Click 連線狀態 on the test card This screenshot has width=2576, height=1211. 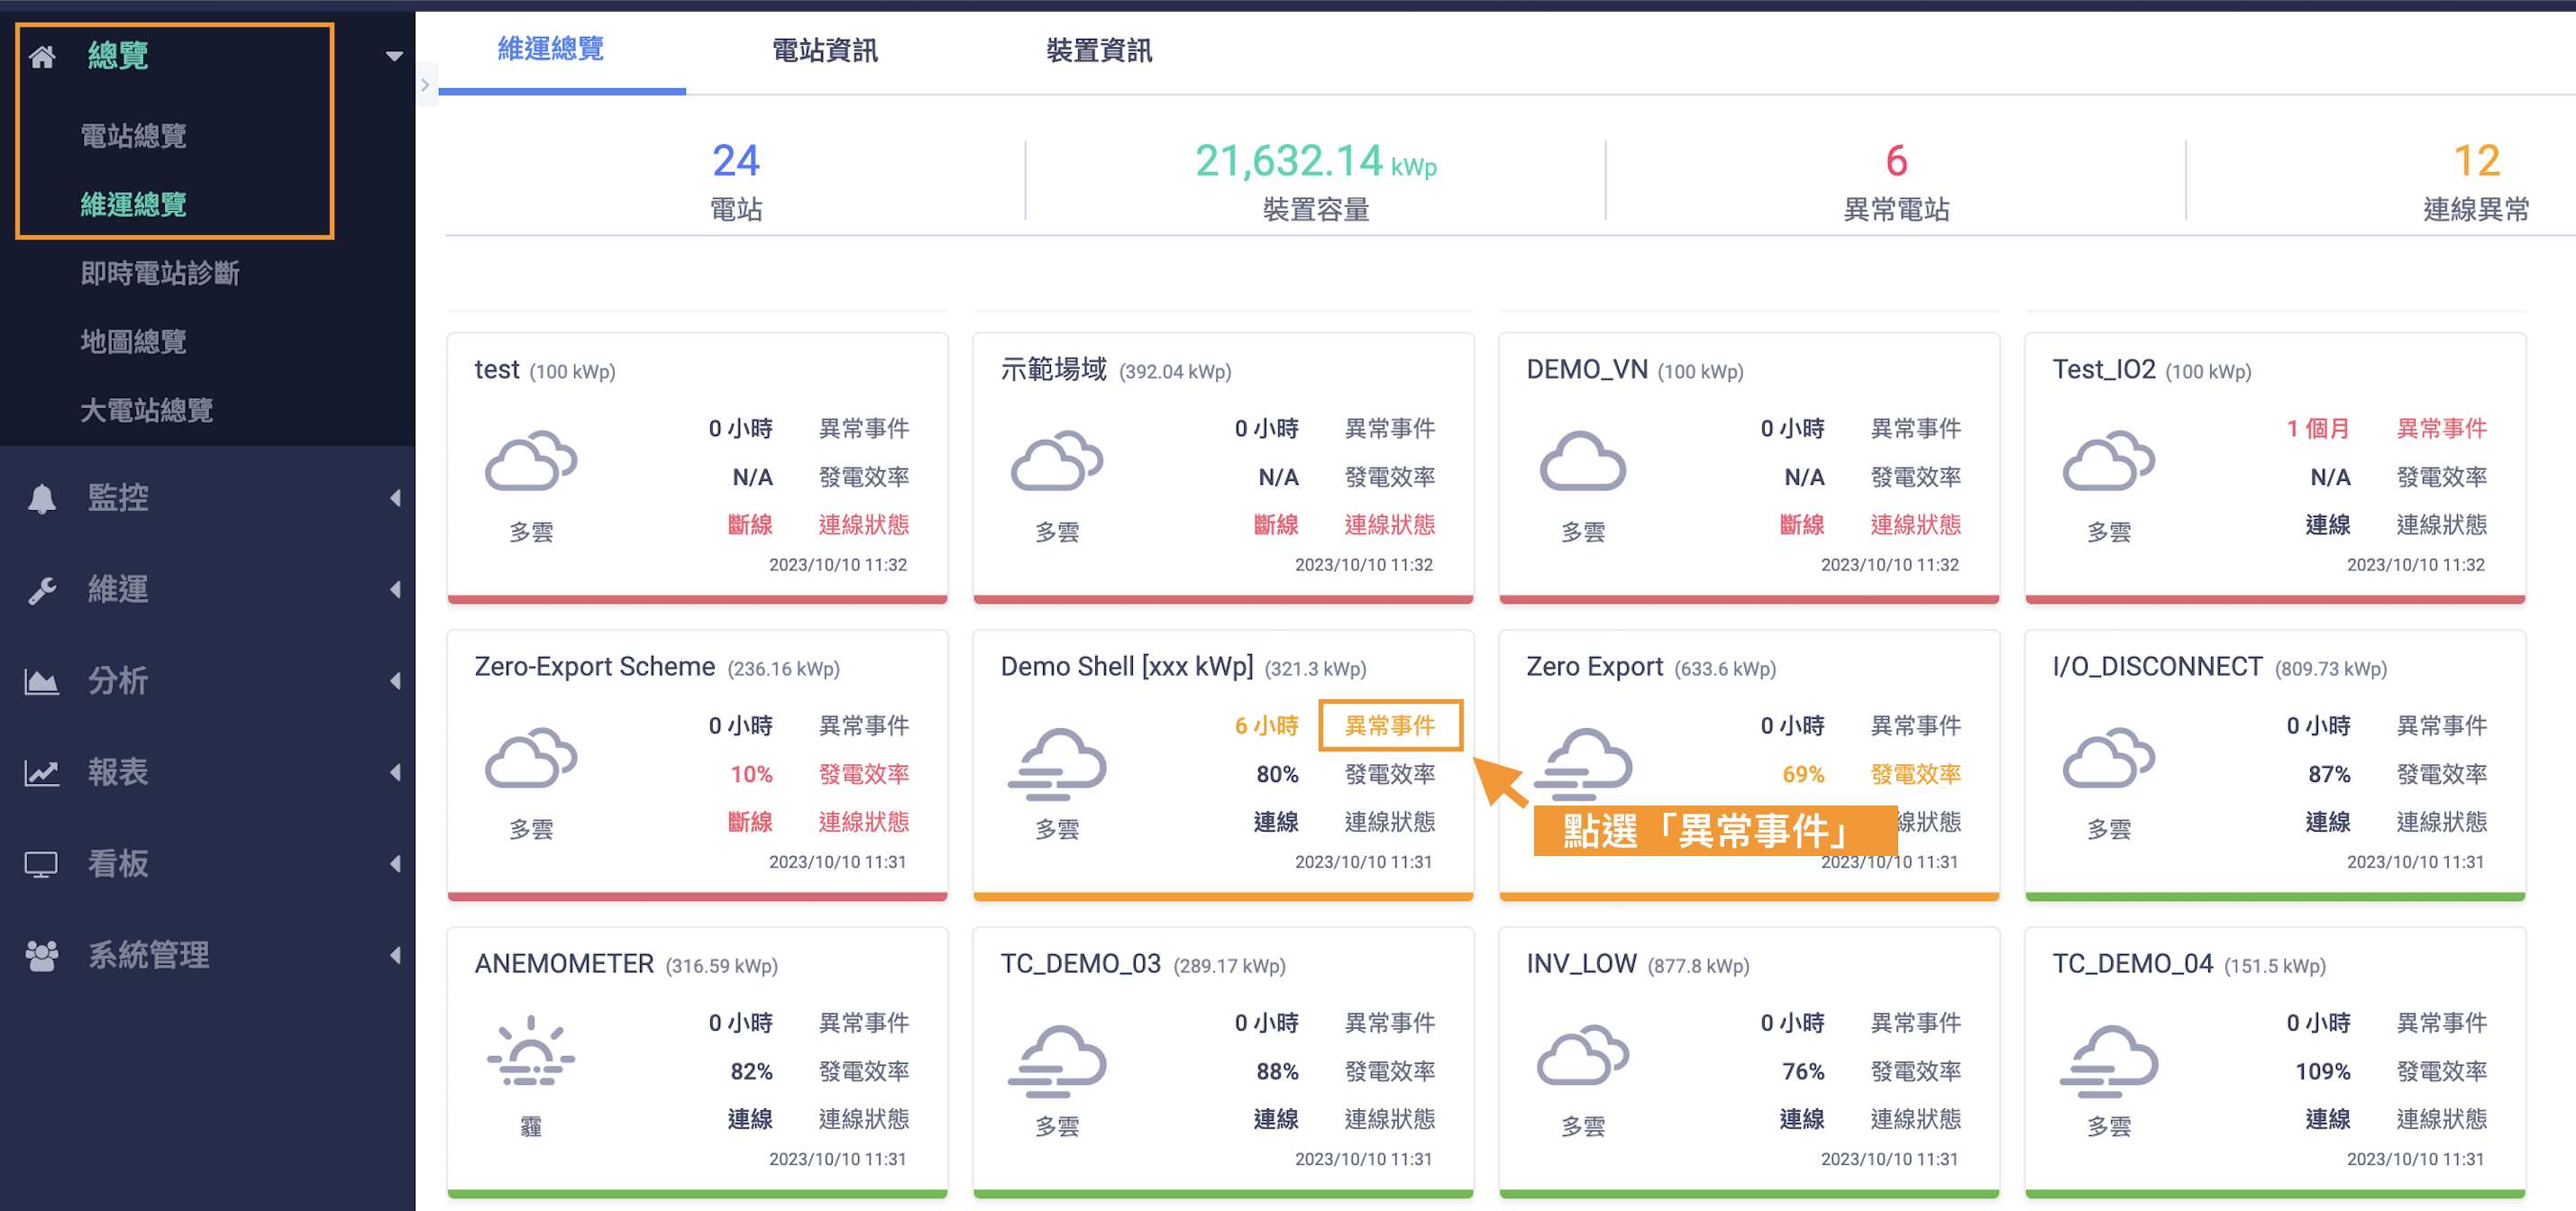pyautogui.click(x=864, y=525)
